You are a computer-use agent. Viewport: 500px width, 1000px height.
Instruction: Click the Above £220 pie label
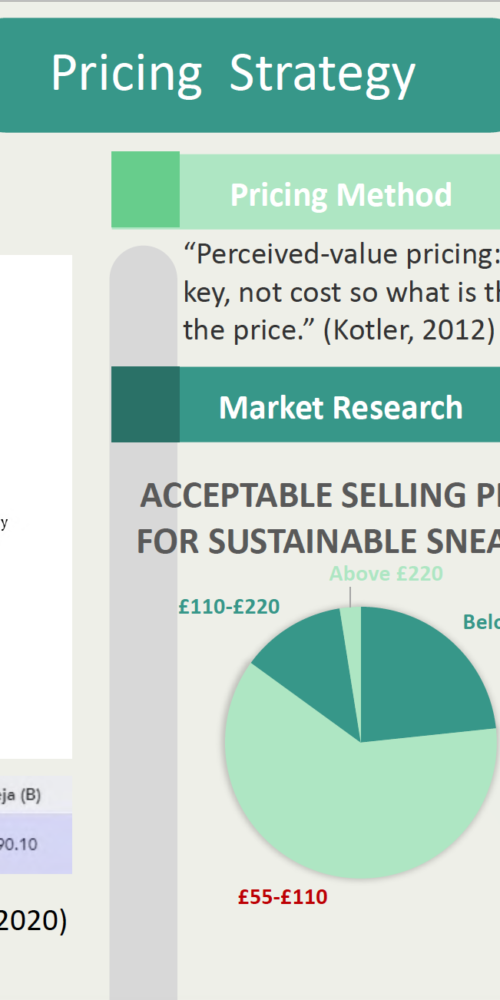386,574
